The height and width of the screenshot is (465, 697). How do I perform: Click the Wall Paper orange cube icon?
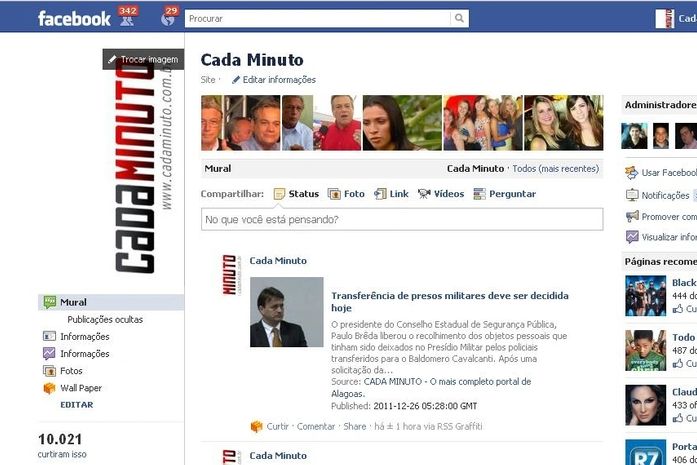tap(49, 388)
